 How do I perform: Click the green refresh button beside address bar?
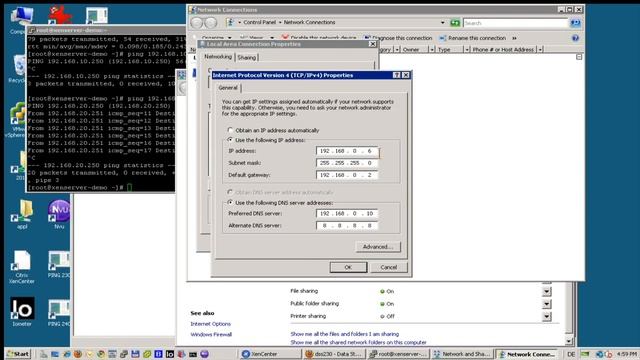[x=455, y=23]
